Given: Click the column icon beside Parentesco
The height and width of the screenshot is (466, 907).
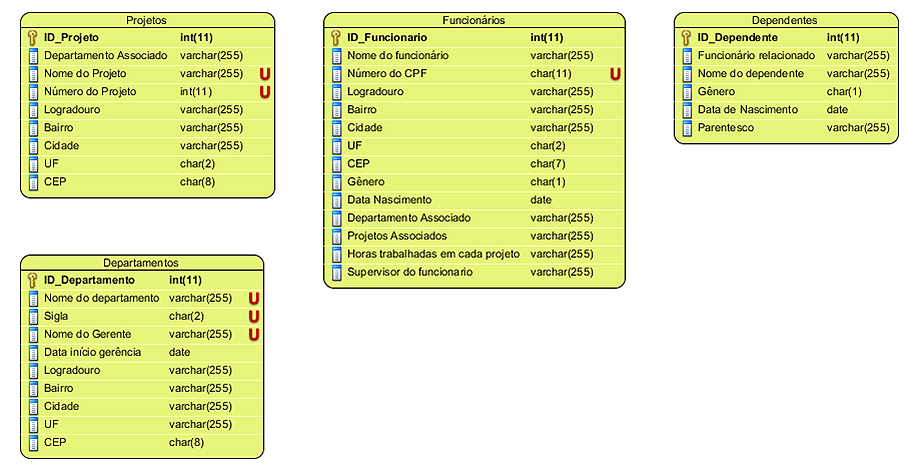Looking at the screenshot, I should 686,128.
